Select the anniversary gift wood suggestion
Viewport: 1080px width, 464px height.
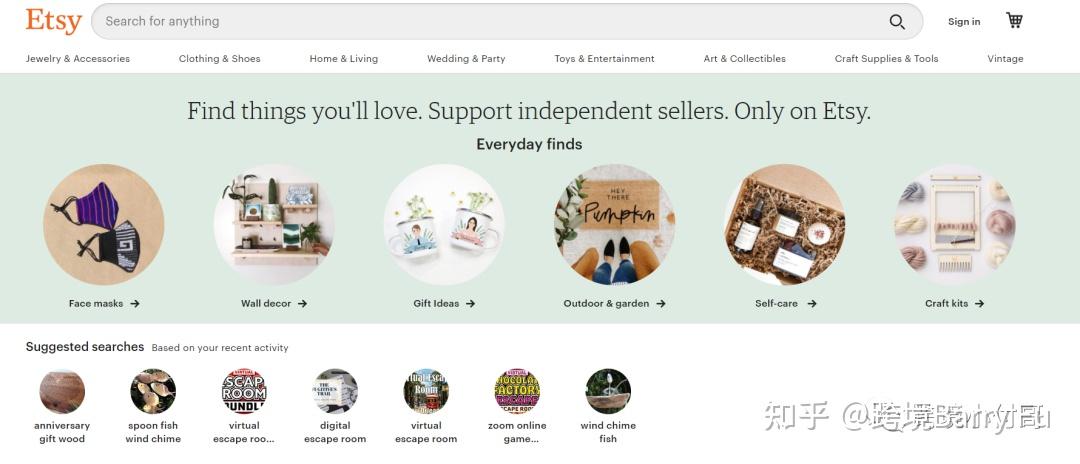pos(62,392)
